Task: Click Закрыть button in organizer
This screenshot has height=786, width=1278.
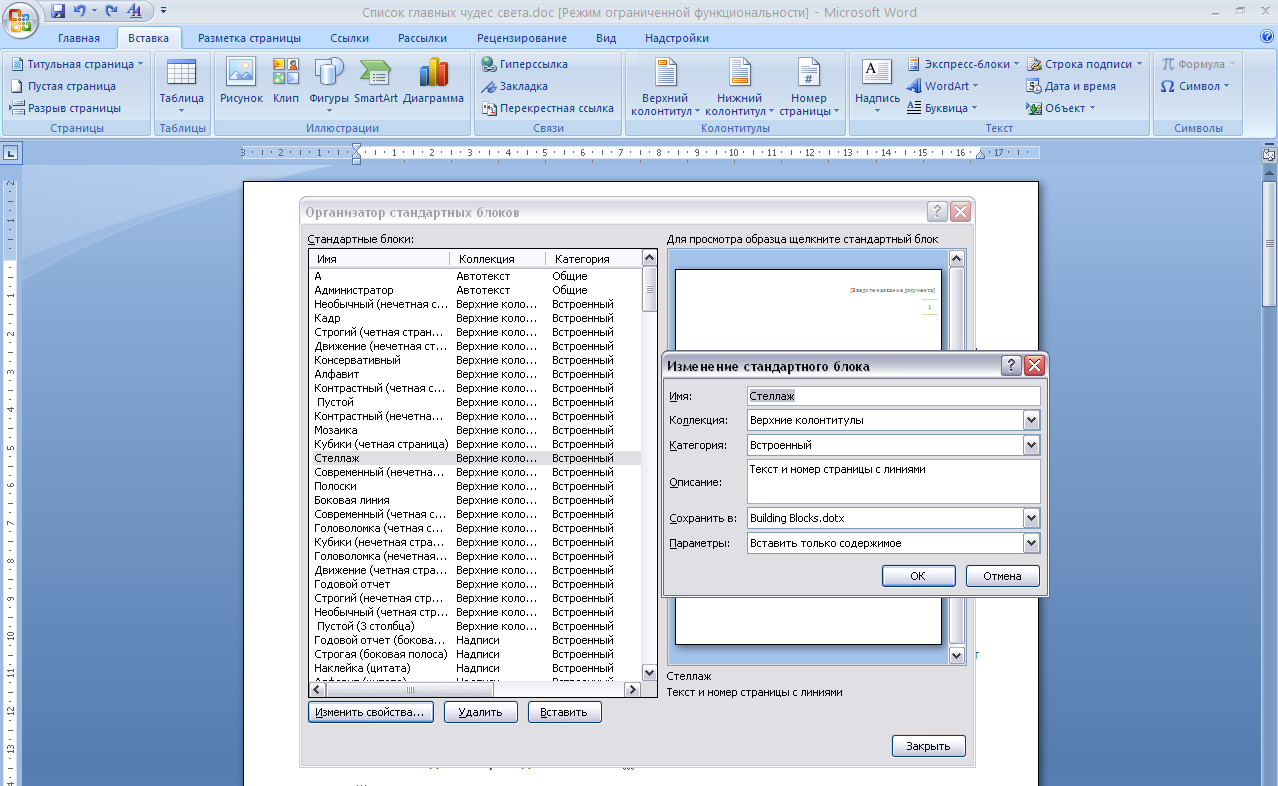Action: click(929, 746)
